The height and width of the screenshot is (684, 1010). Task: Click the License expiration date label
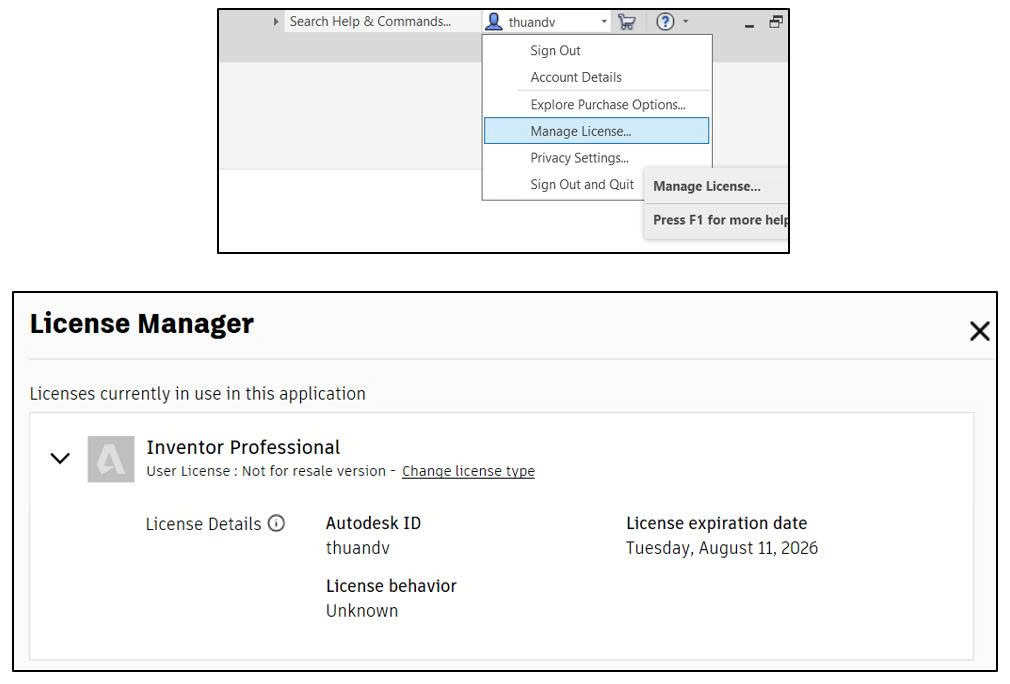click(x=716, y=523)
